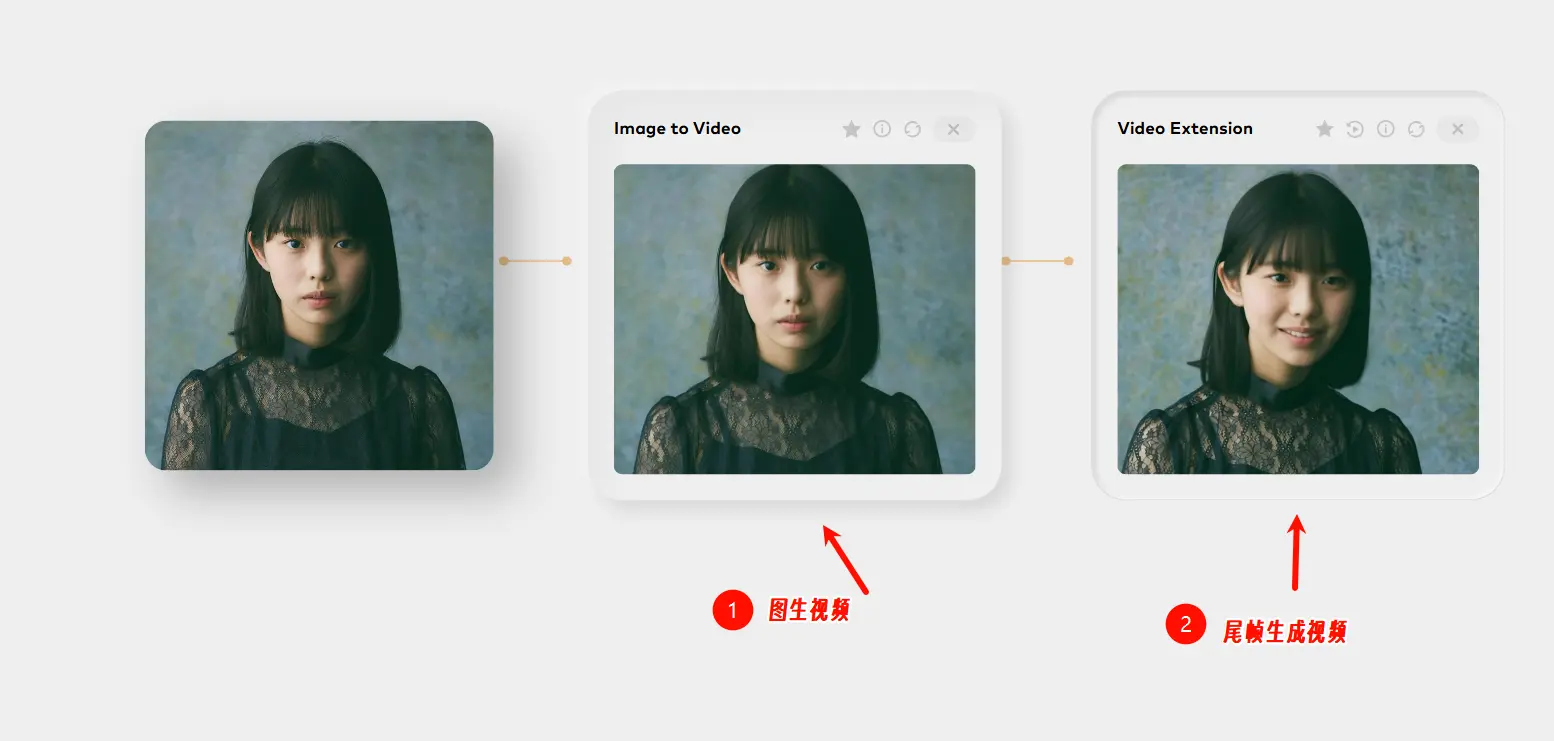Regenerate the Image to Video result
Viewport: 1554px width, 741px height.
[x=912, y=129]
